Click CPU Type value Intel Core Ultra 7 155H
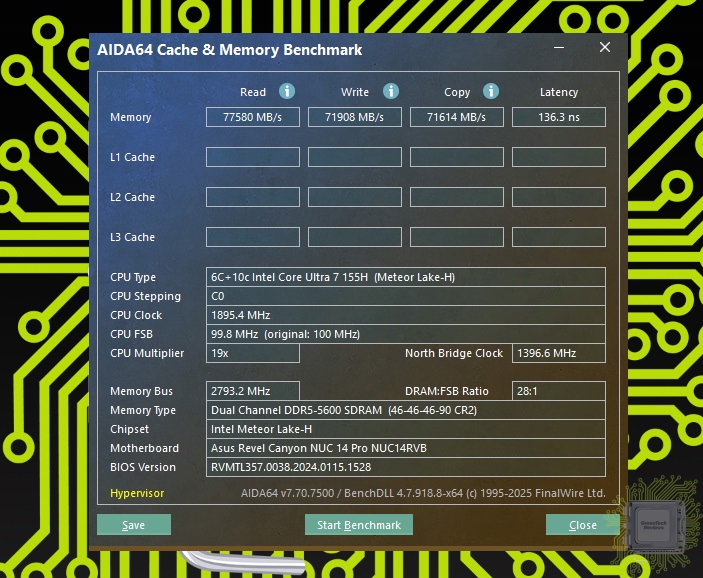 (x=406, y=277)
